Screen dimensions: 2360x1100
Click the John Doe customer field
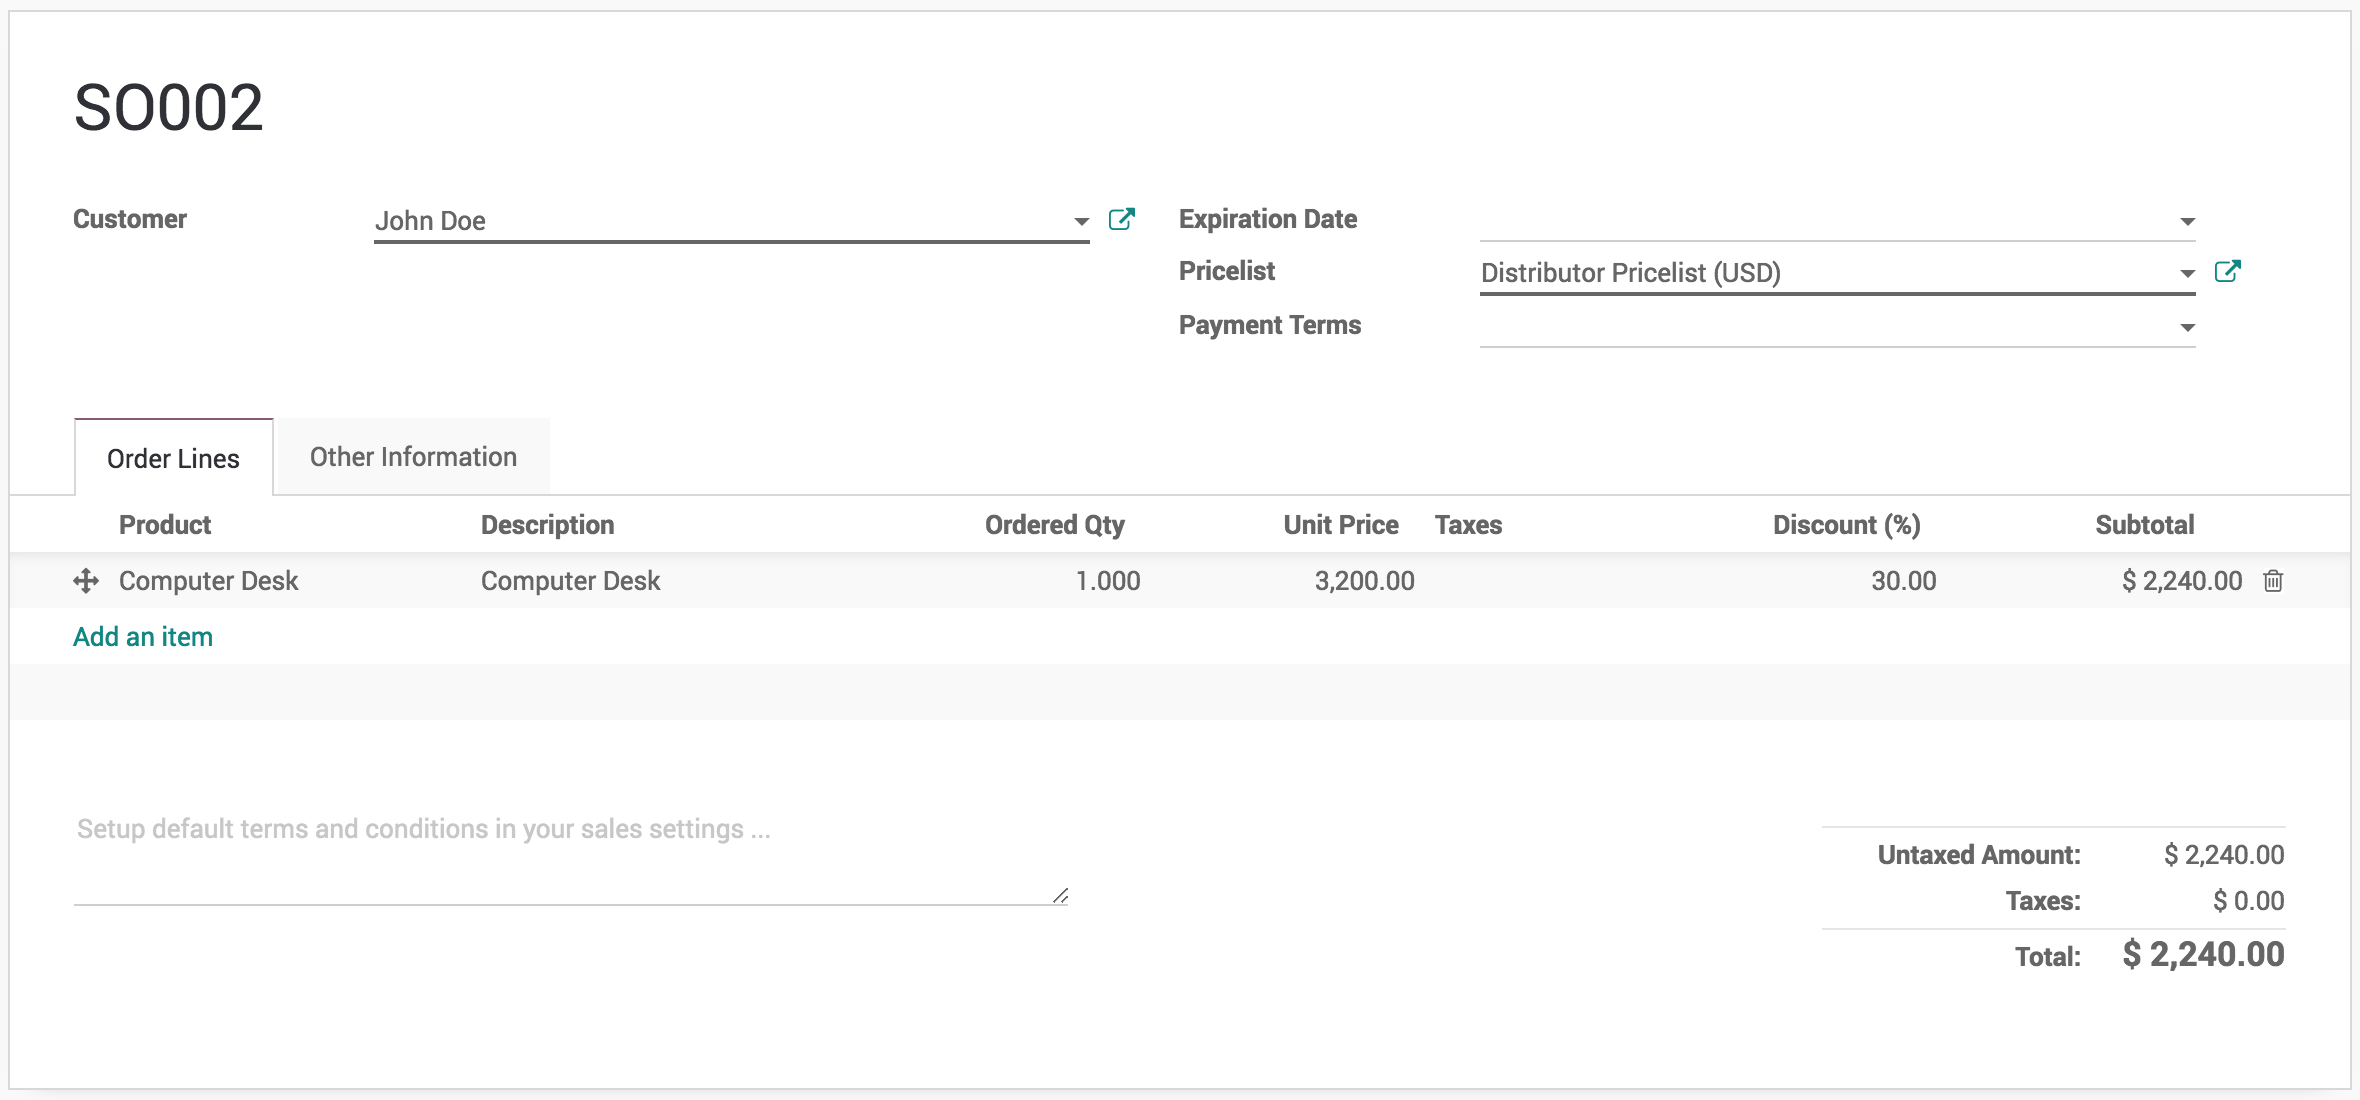point(720,221)
